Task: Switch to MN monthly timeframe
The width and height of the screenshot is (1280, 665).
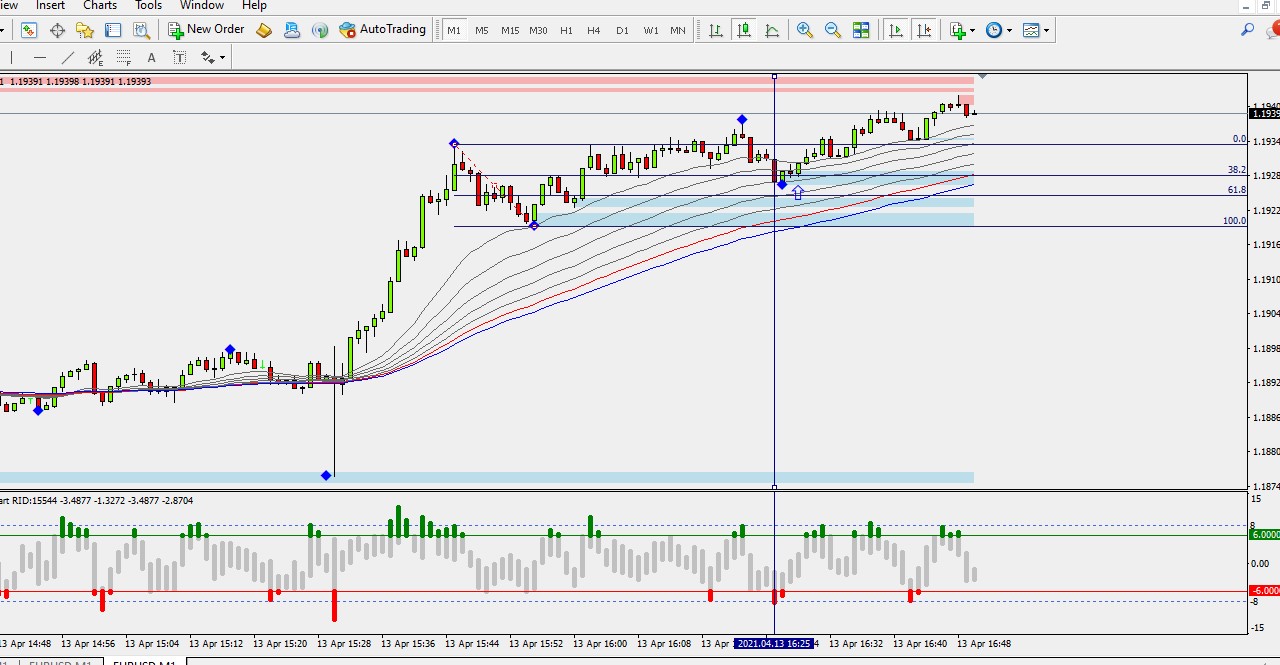Action: click(678, 30)
